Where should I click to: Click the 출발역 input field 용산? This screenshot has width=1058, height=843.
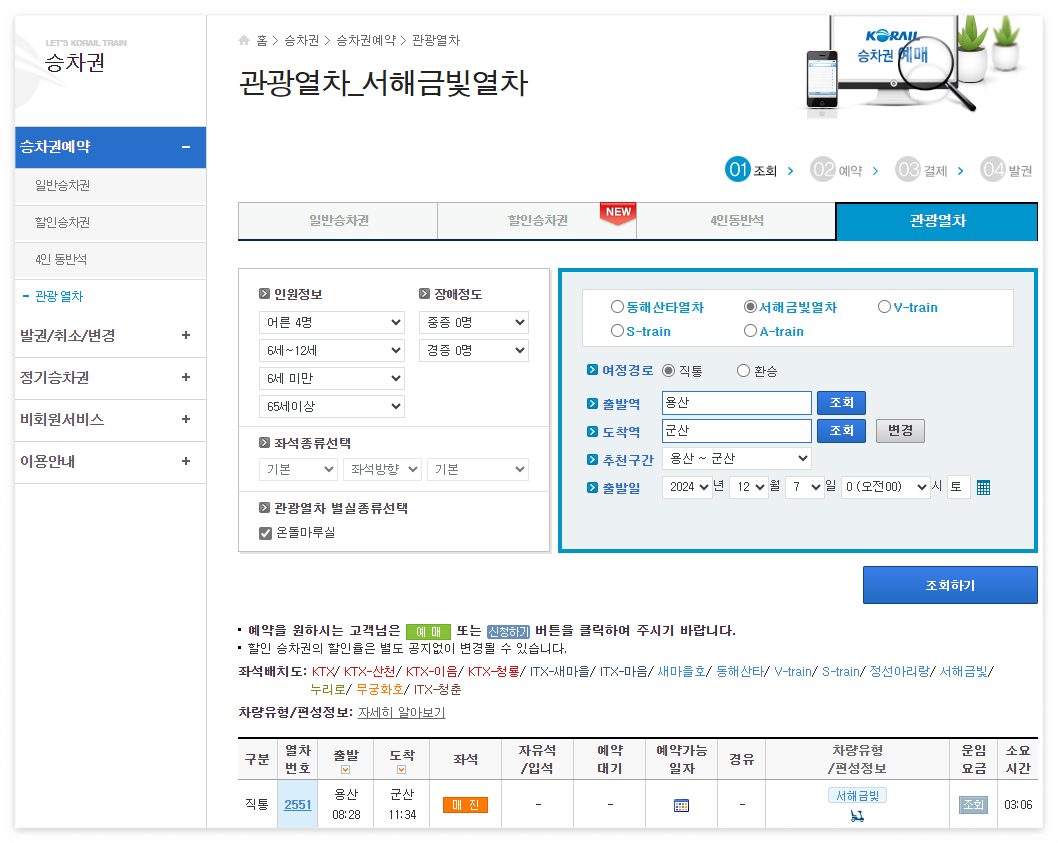[x=737, y=403]
